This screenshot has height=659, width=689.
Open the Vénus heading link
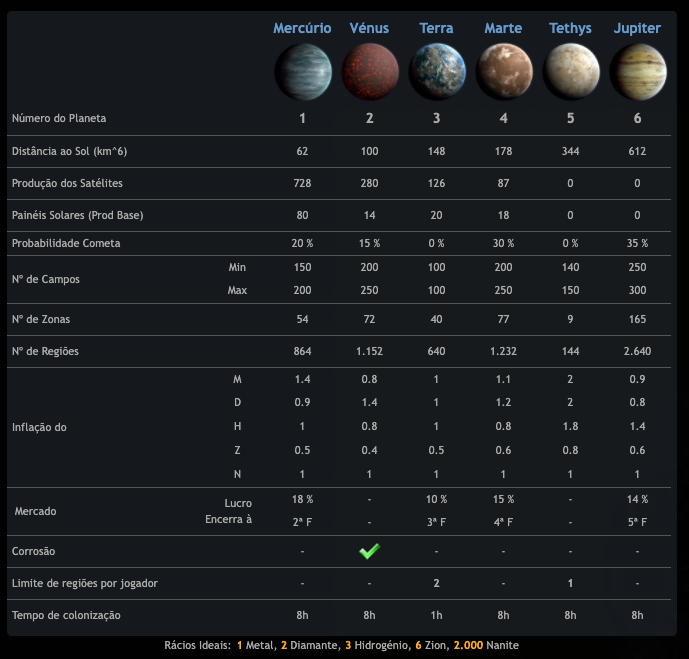point(369,28)
